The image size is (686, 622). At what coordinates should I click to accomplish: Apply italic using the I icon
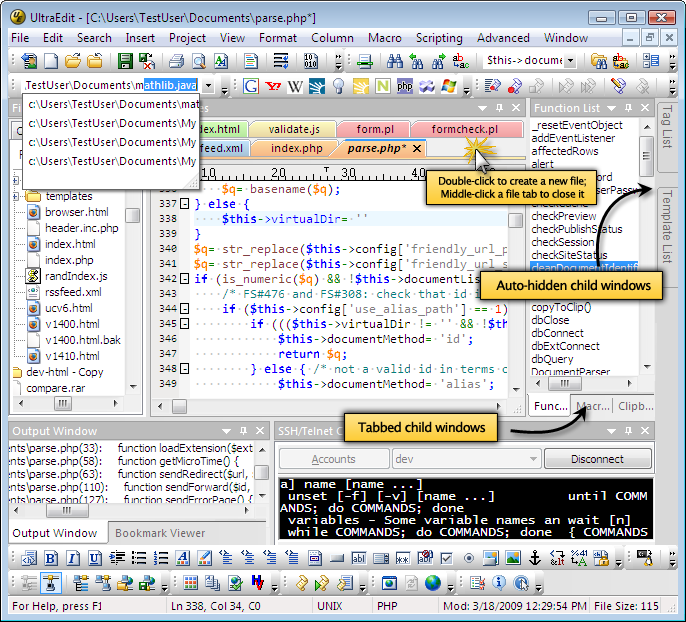[73, 558]
